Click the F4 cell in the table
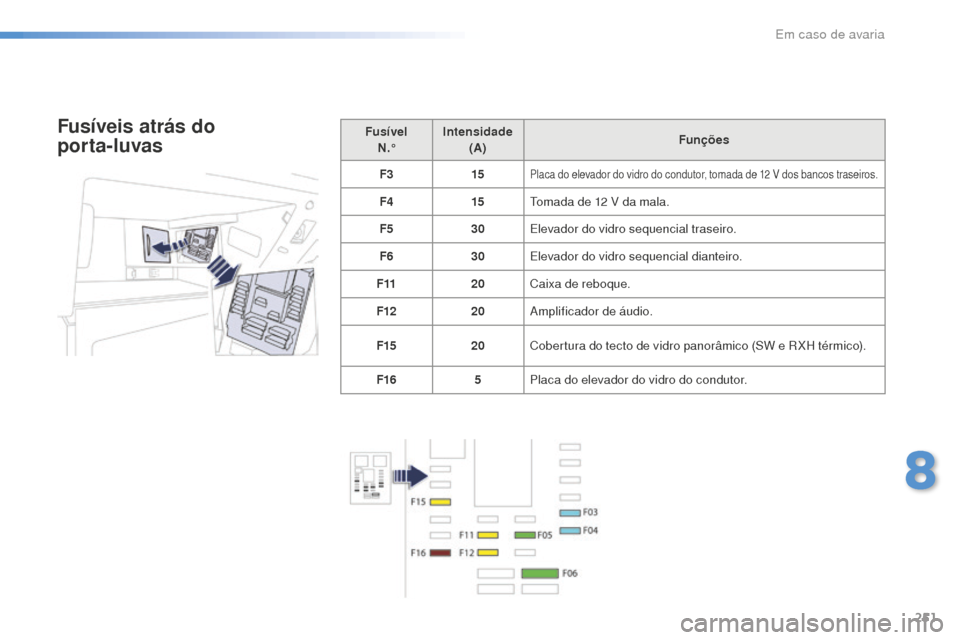Image resolution: width=960 pixels, height=640 pixels. [x=386, y=201]
